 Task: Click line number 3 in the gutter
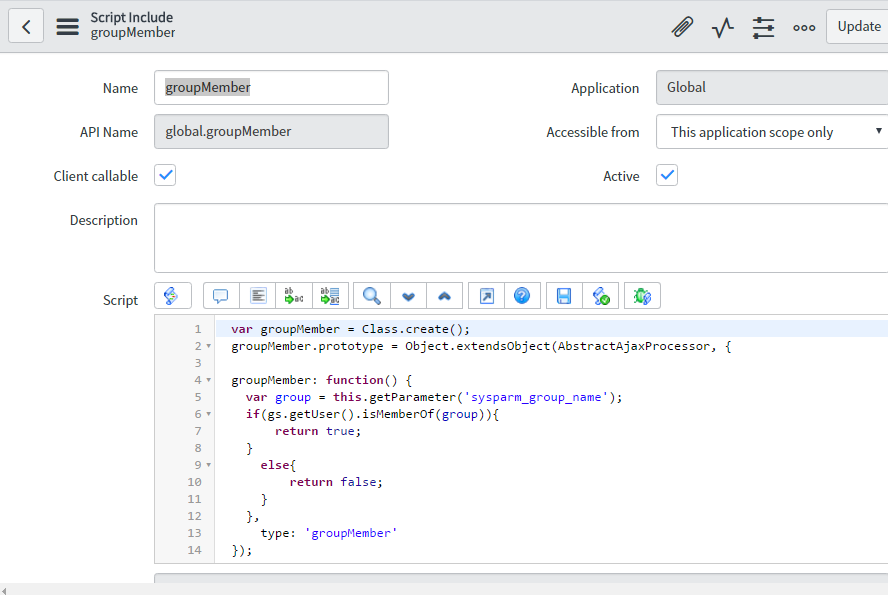click(x=198, y=363)
